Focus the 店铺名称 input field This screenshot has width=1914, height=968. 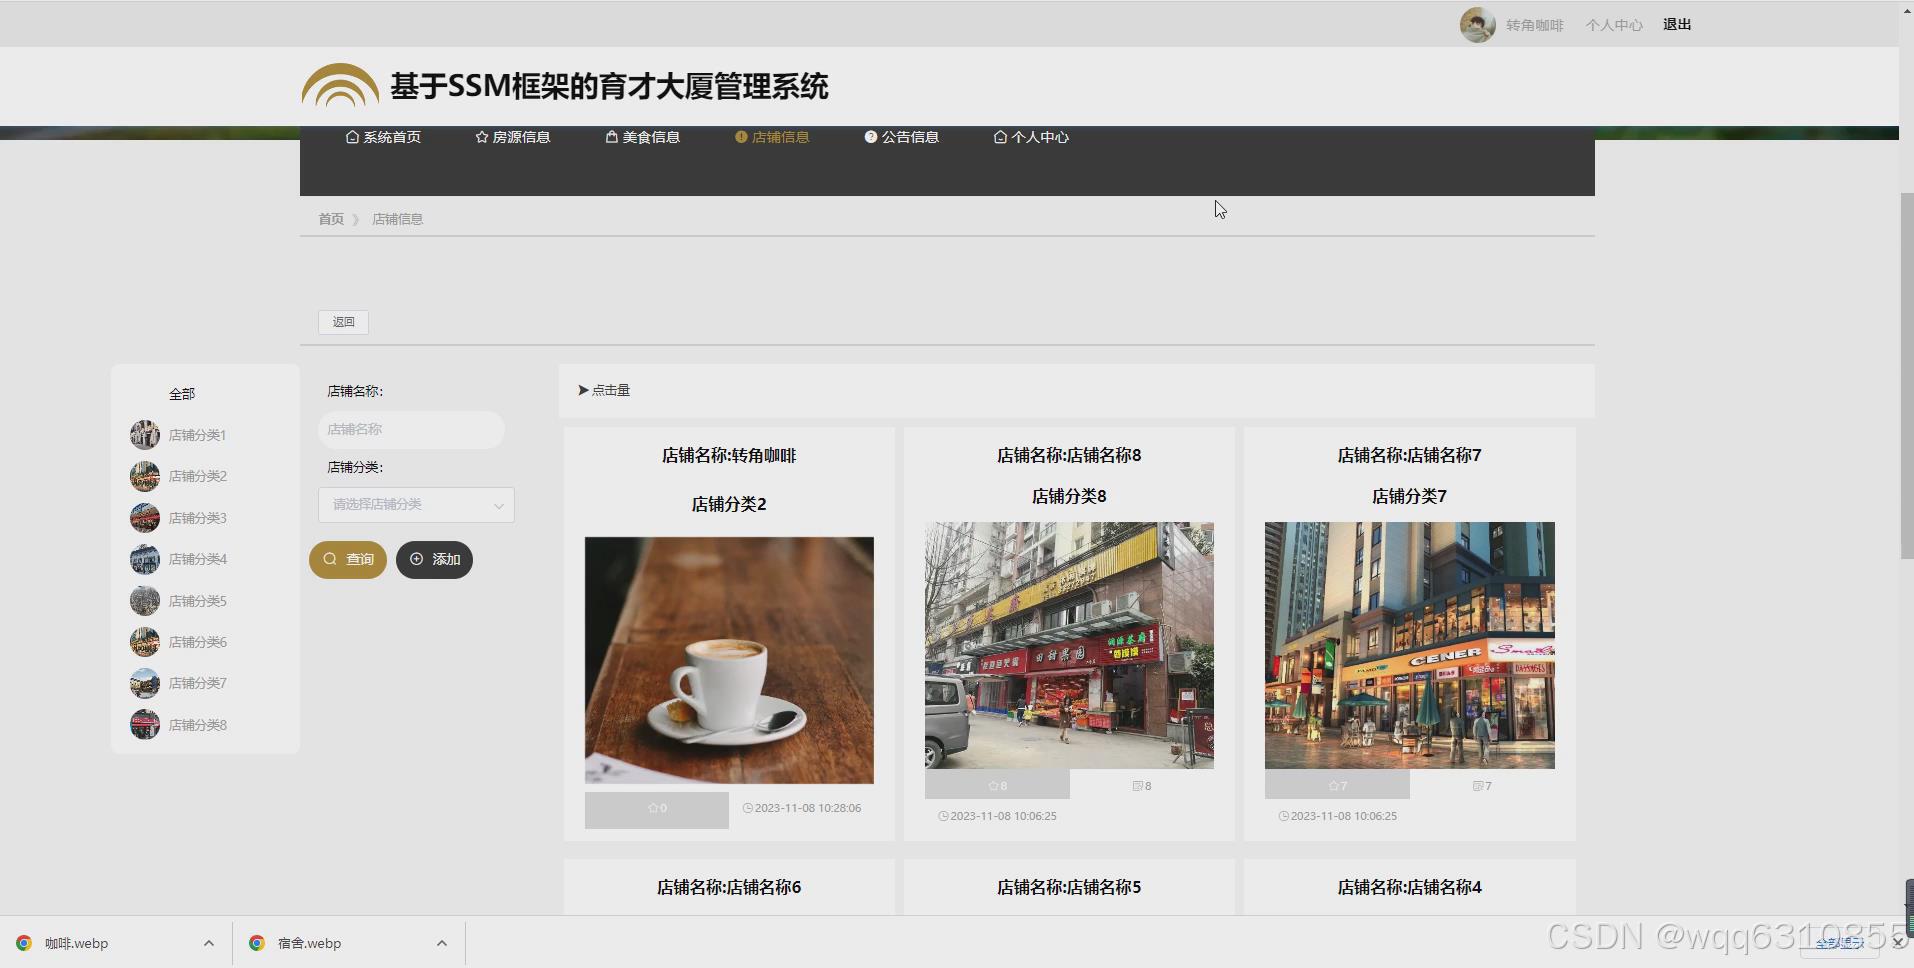click(x=411, y=429)
